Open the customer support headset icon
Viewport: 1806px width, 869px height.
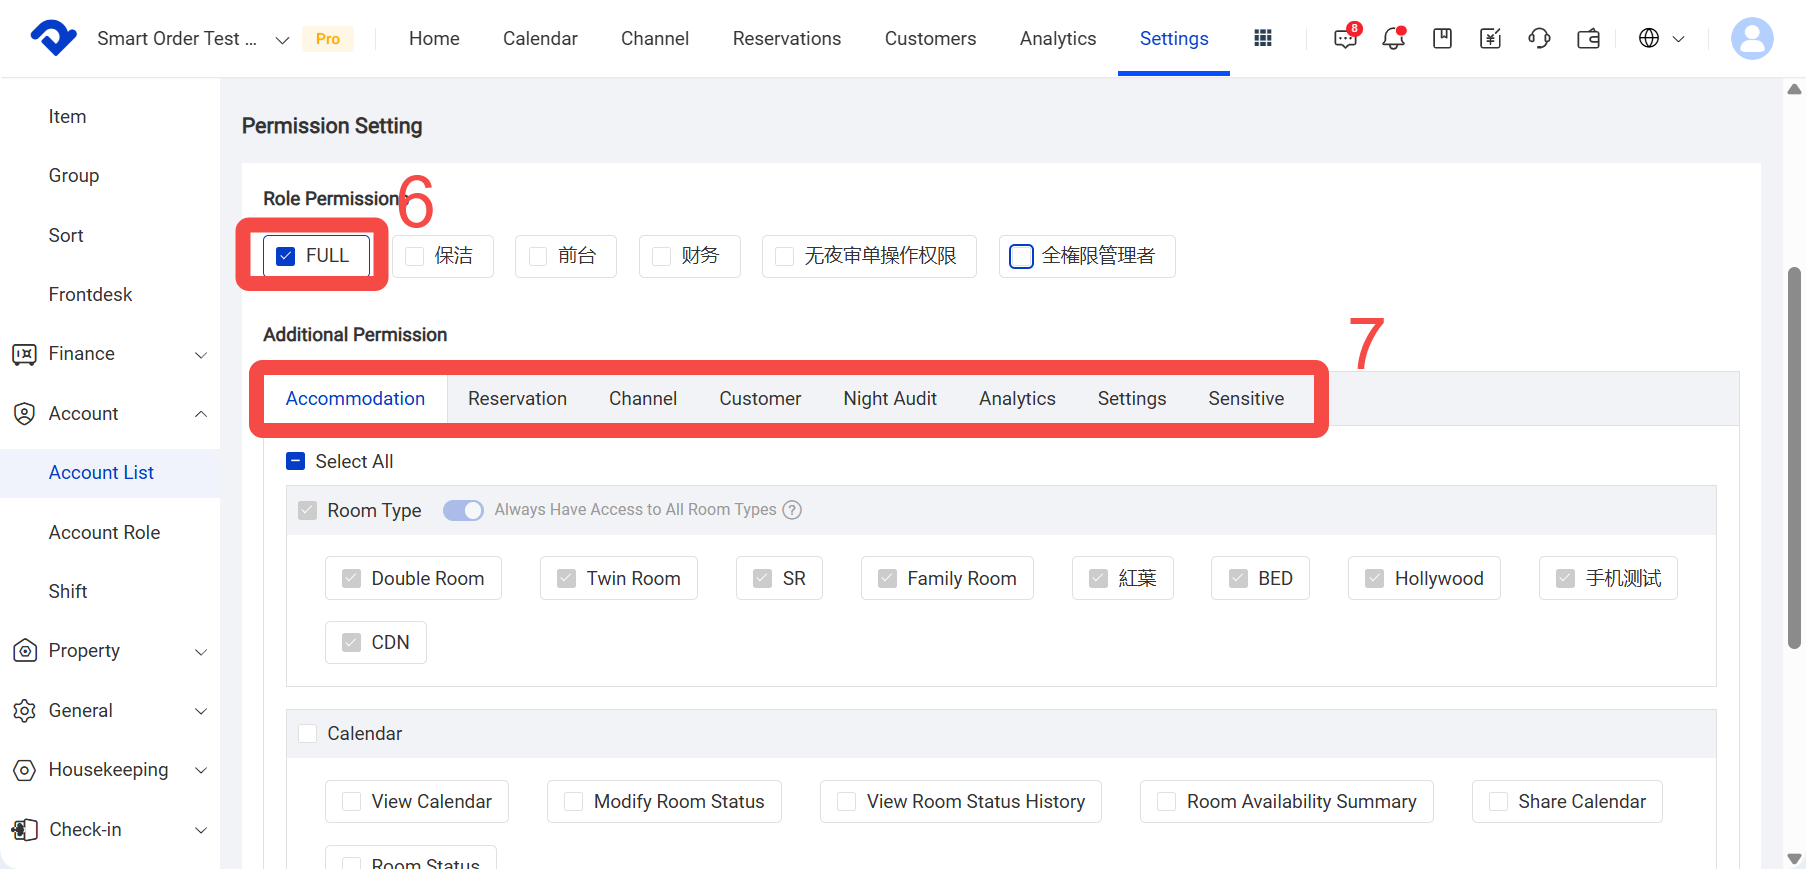pyautogui.click(x=1539, y=38)
